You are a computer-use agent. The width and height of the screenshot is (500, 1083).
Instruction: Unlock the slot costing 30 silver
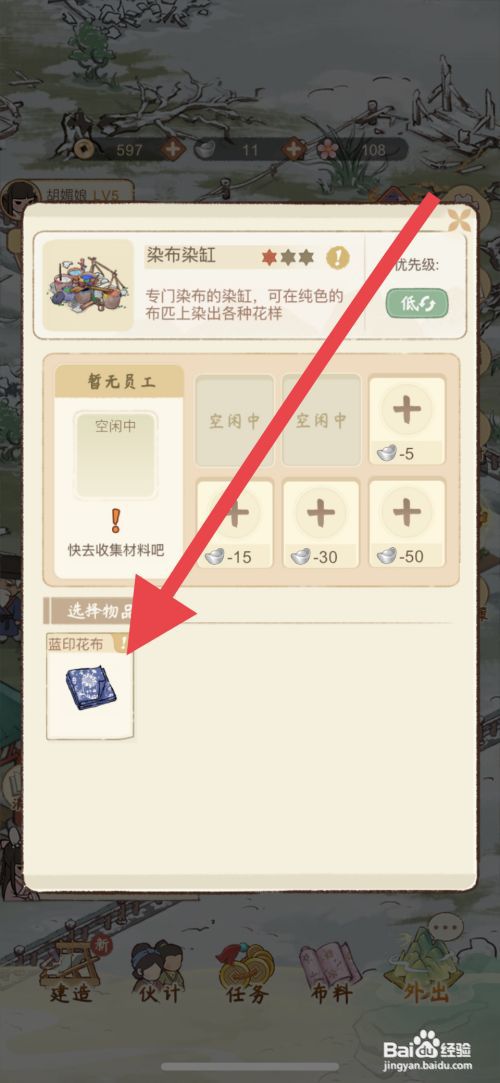[321, 524]
